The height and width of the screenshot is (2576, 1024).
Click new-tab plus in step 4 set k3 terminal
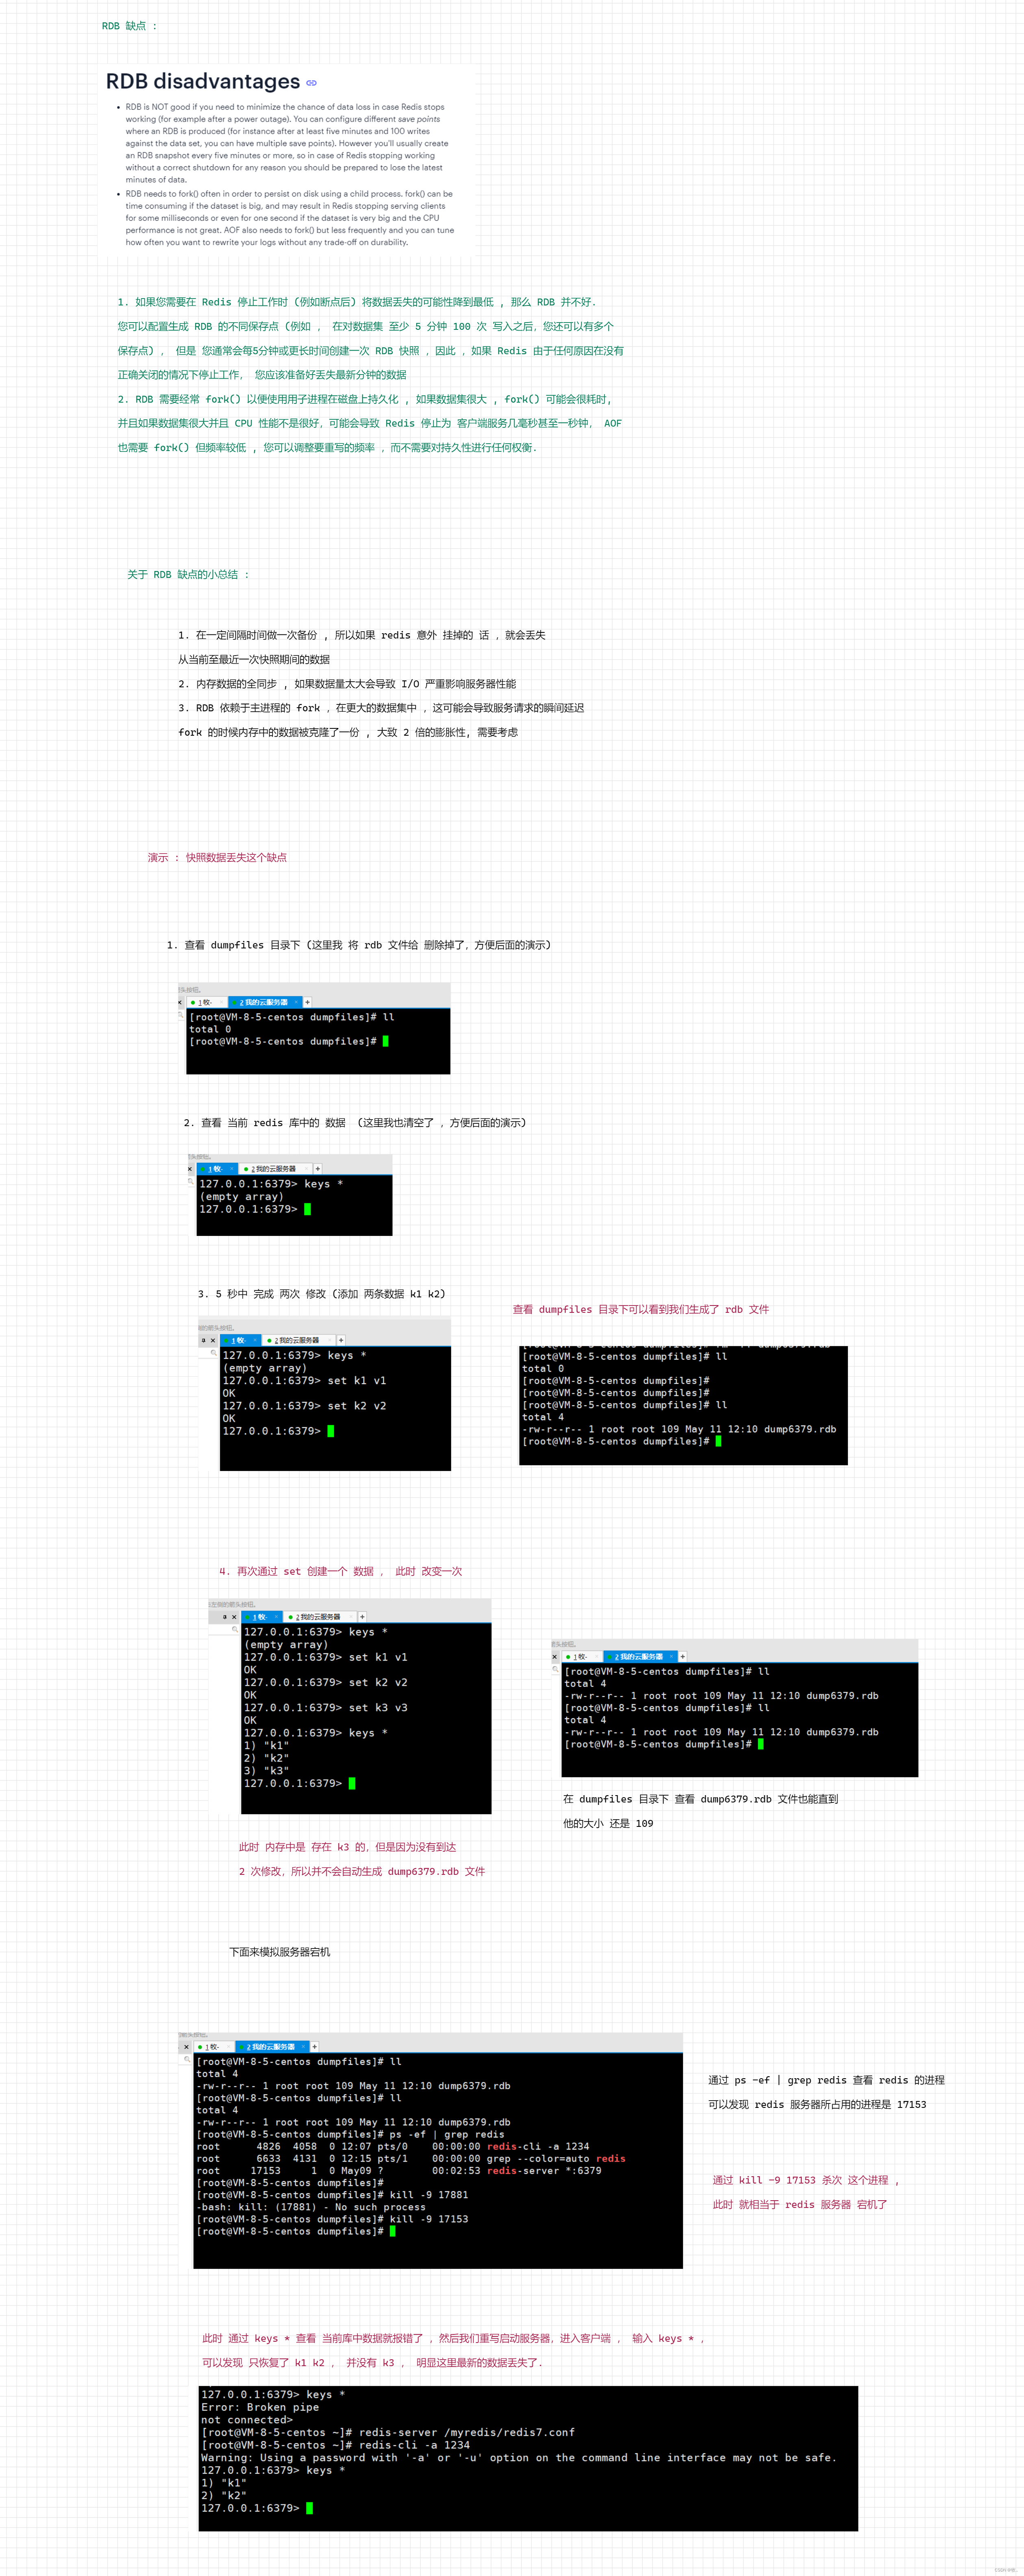[362, 1617]
